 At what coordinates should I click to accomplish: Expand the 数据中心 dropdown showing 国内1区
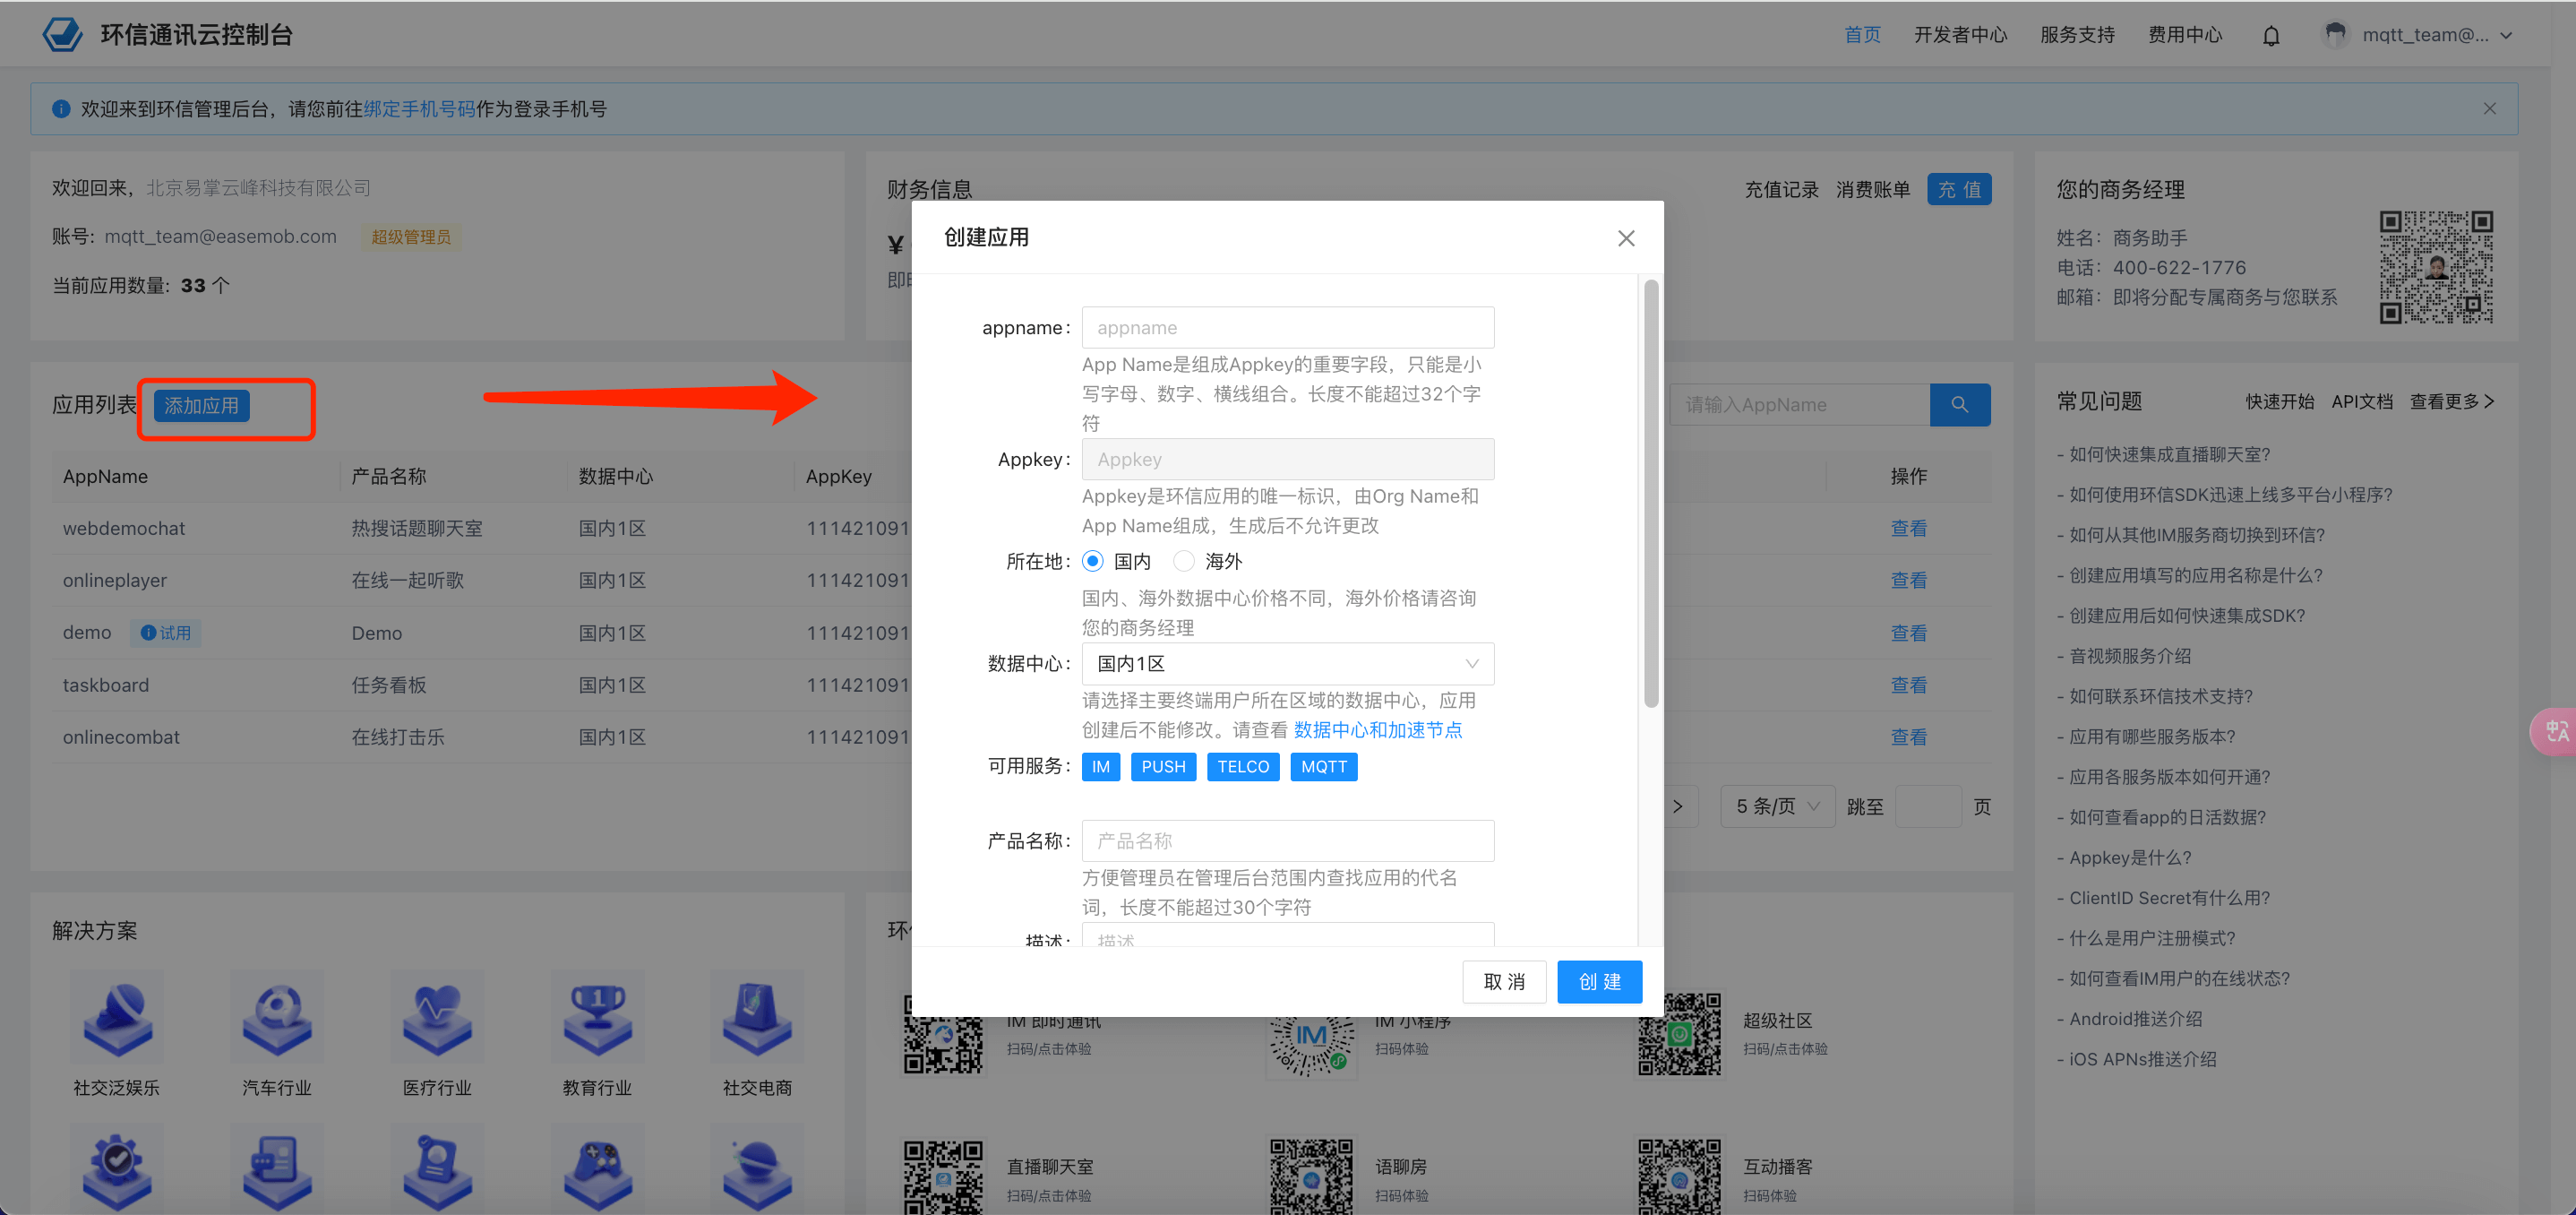1288,664
